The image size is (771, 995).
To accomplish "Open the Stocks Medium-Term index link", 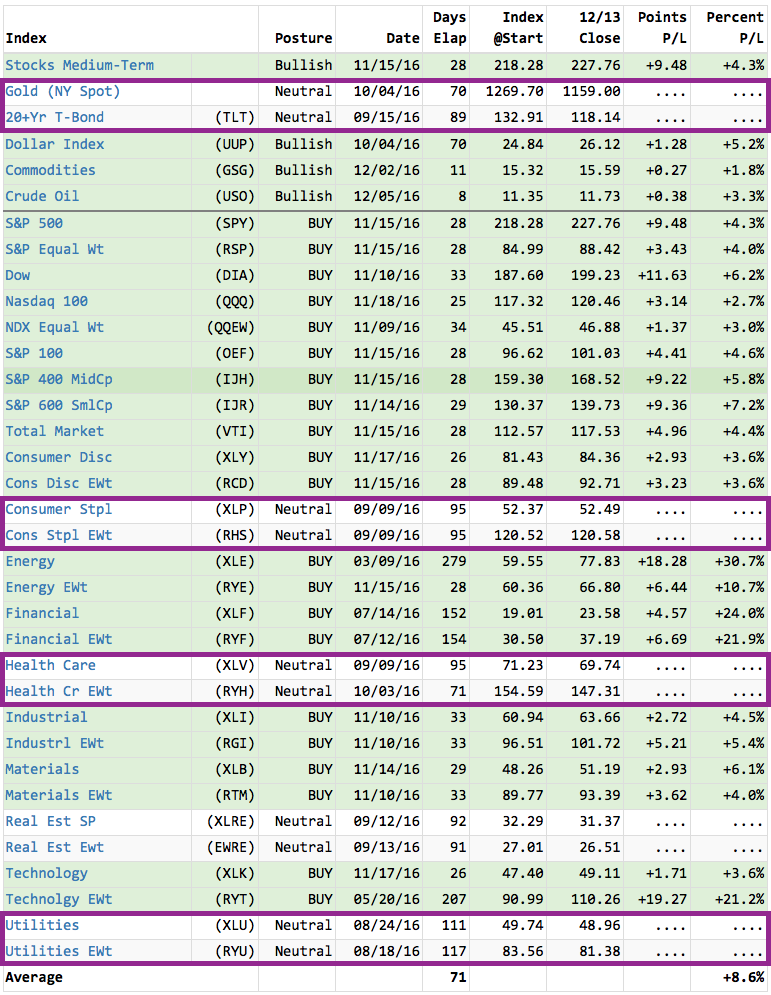I will point(80,65).
